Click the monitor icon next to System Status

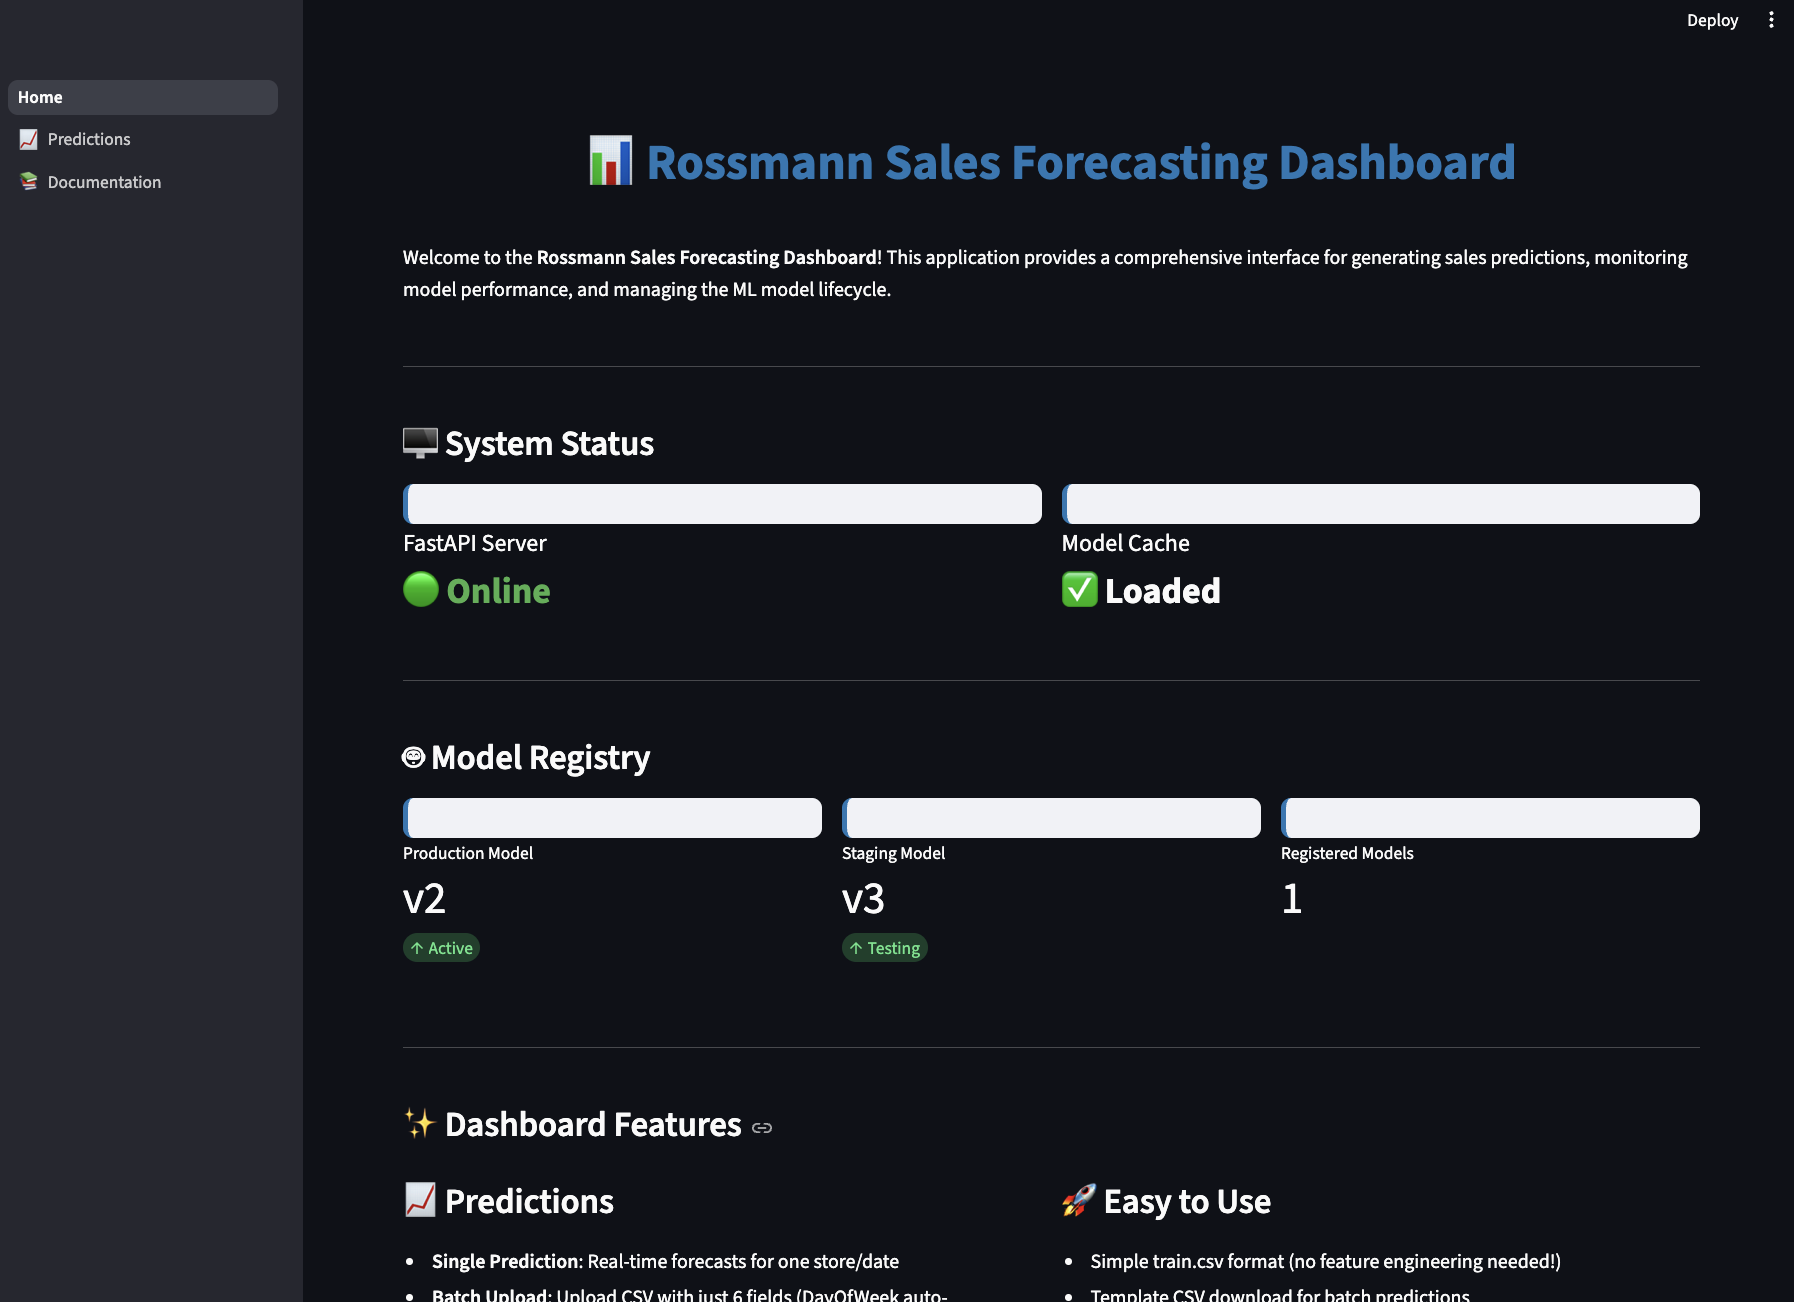tap(419, 440)
